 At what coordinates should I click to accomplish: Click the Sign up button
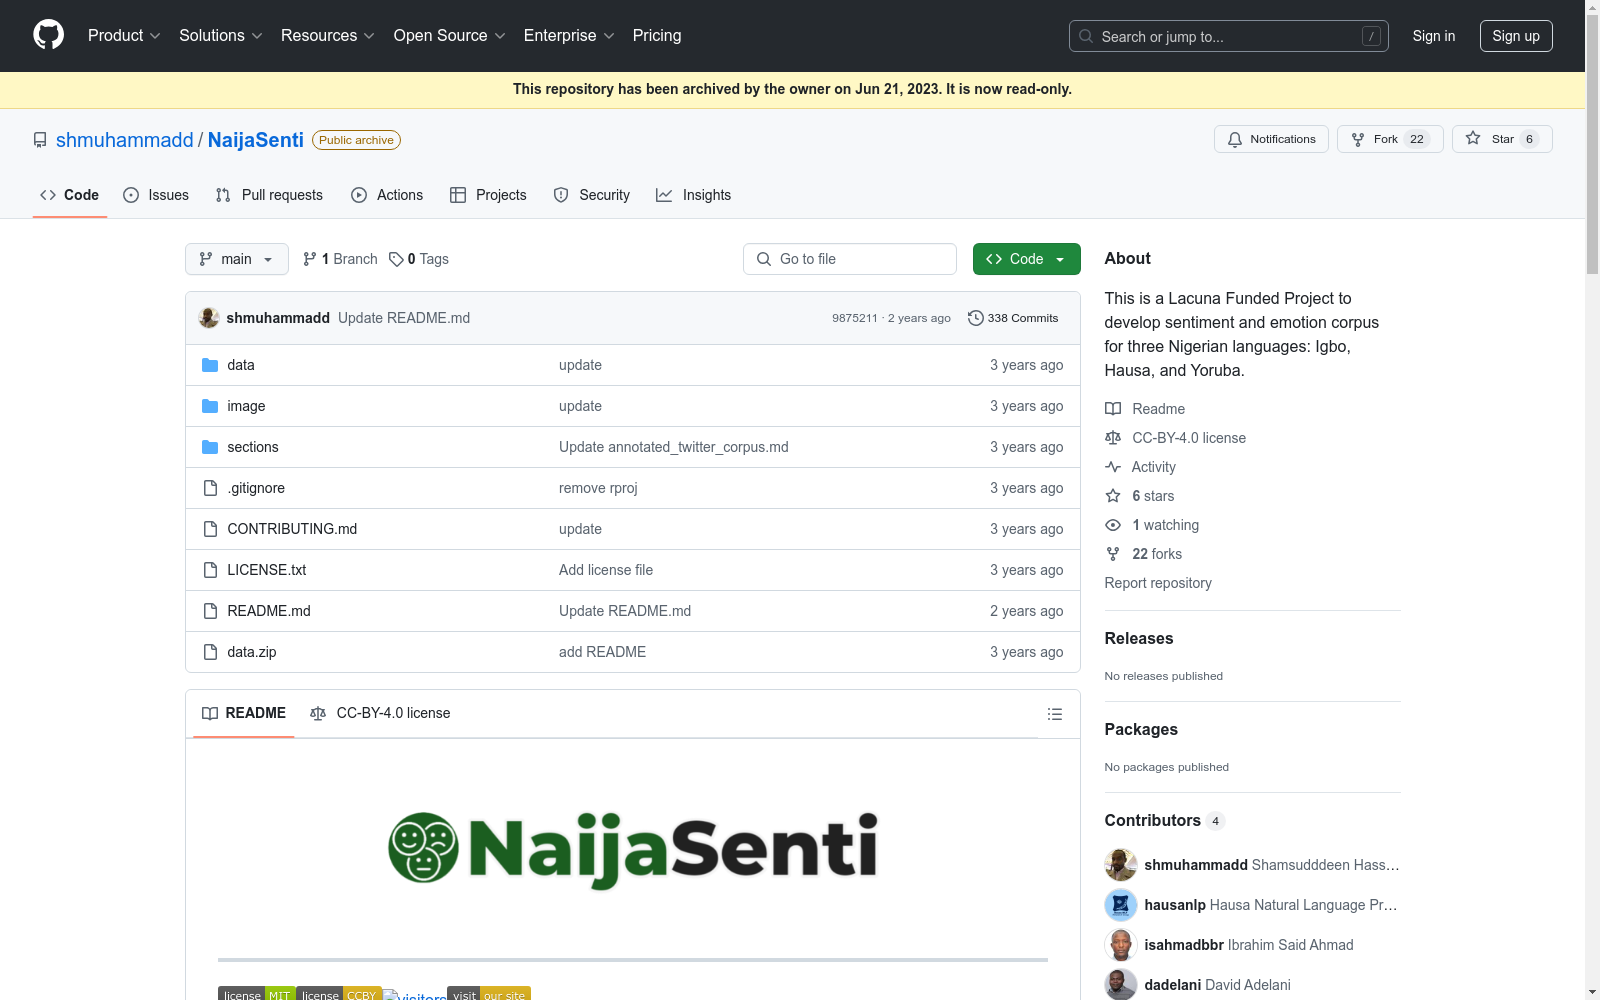1516,36
